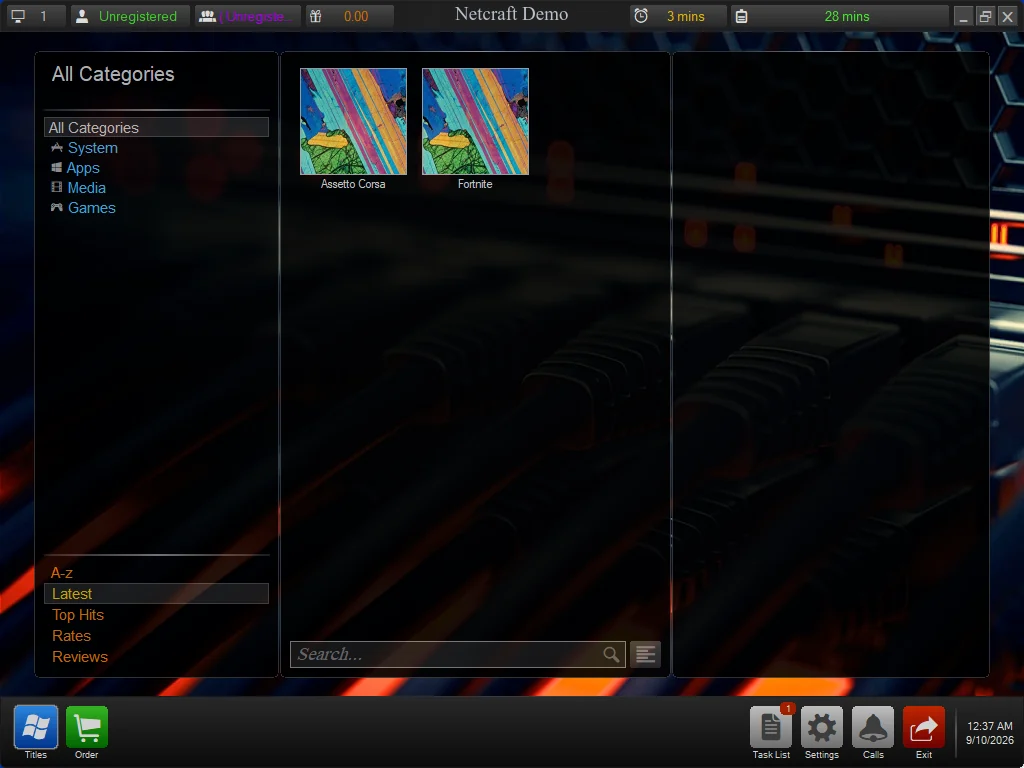Click the Assetto Corsa title label
This screenshot has height=768, width=1024.
pyautogui.click(x=353, y=184)
